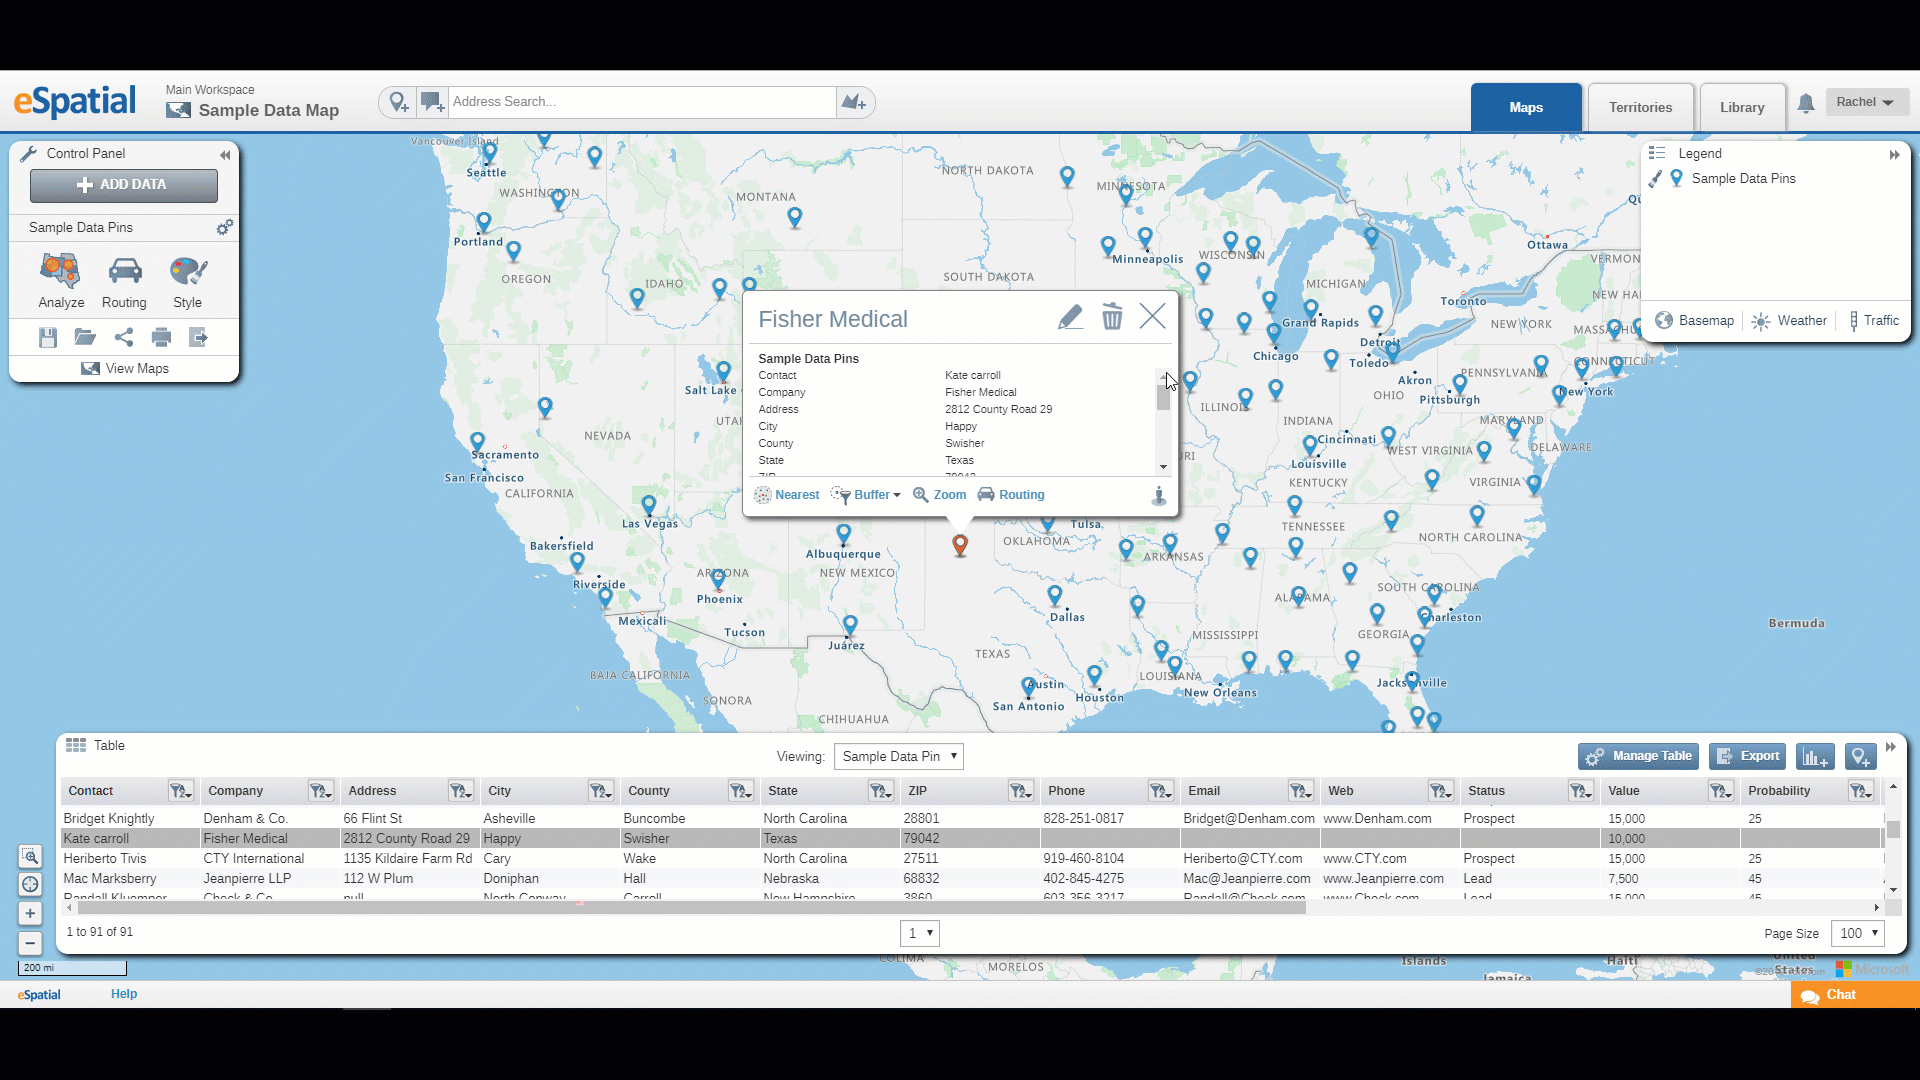Click the locate me target icon

pos(30,885)
